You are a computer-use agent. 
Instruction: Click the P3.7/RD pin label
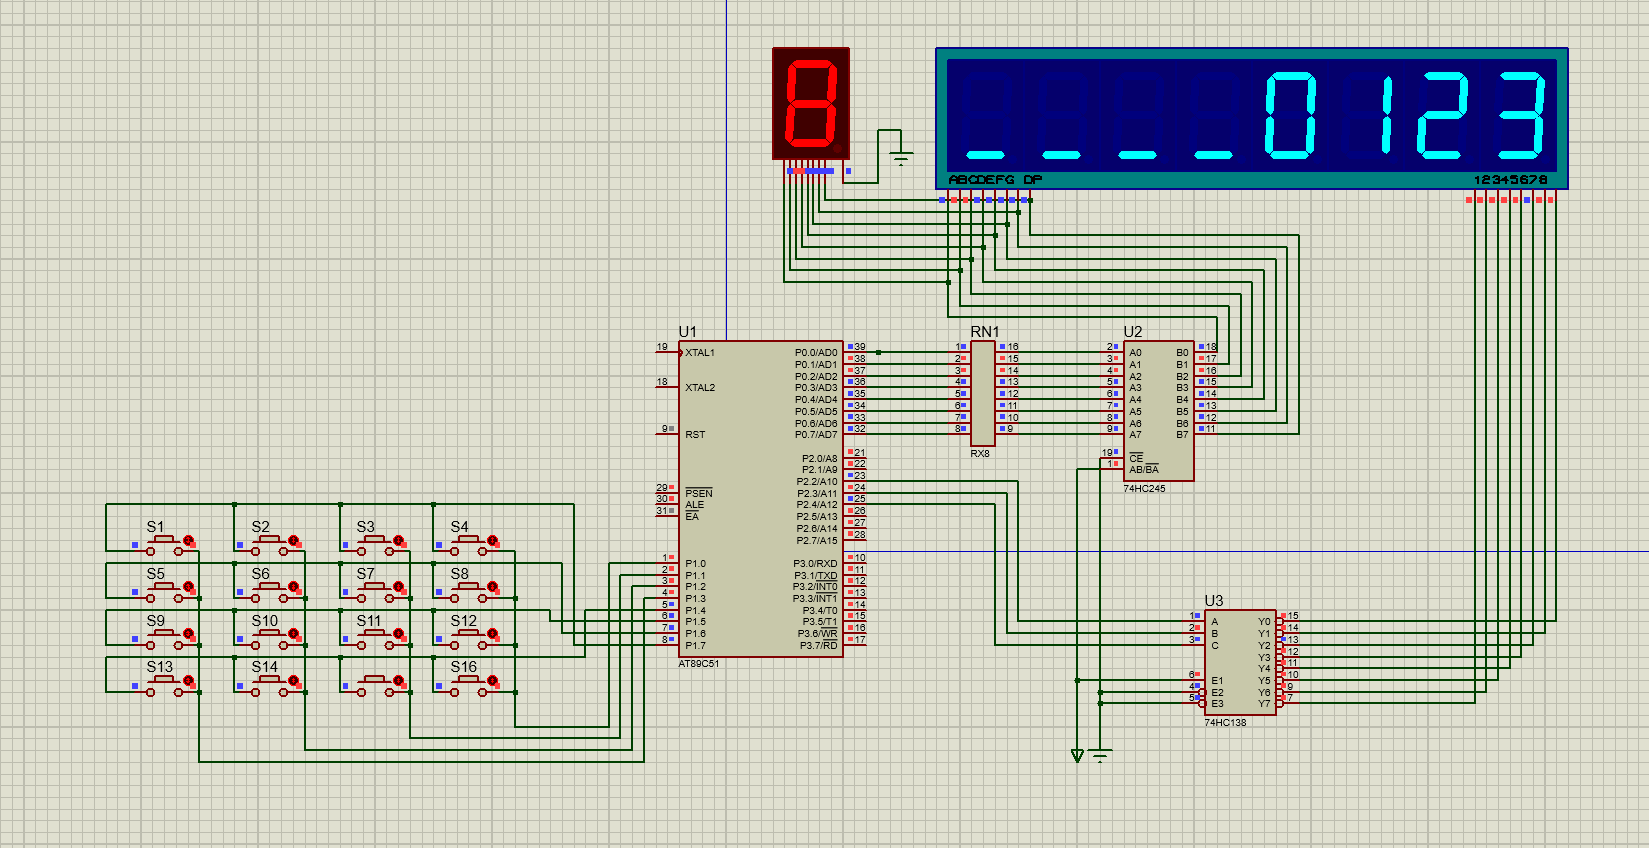(819, 646)
